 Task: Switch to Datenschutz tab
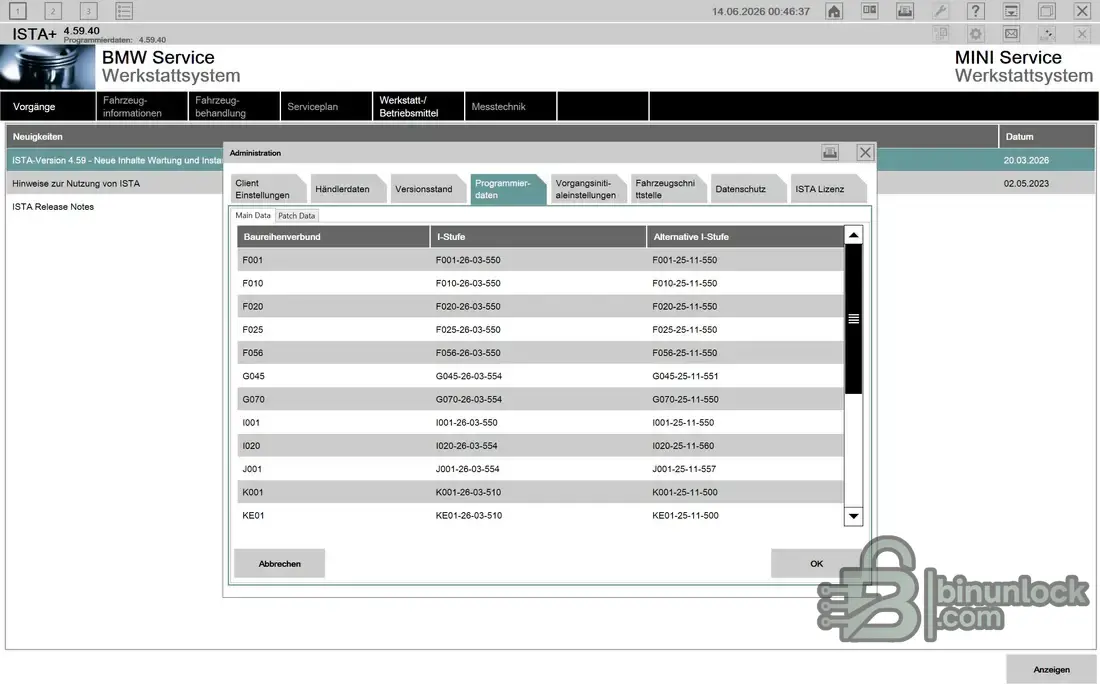coord(749,189)
